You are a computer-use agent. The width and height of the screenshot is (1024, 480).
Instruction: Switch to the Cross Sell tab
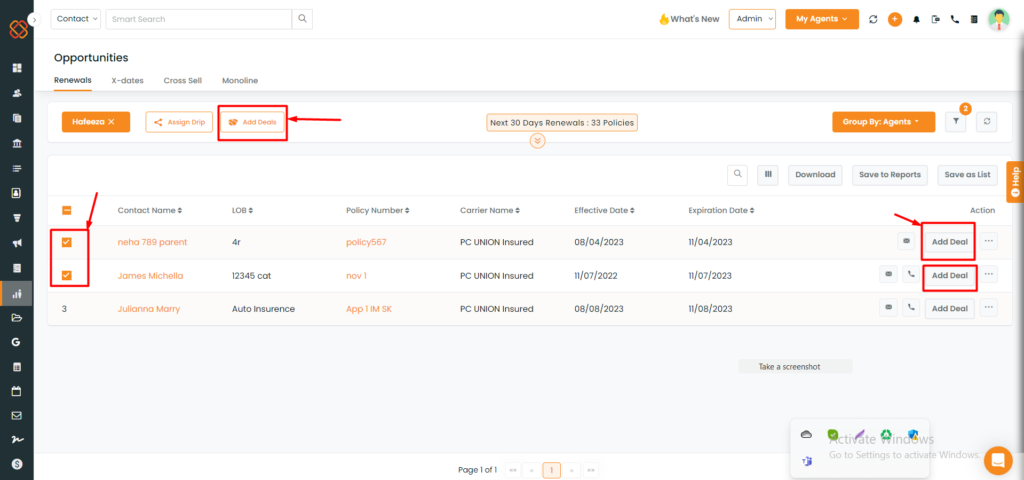[x=182, y=80]
